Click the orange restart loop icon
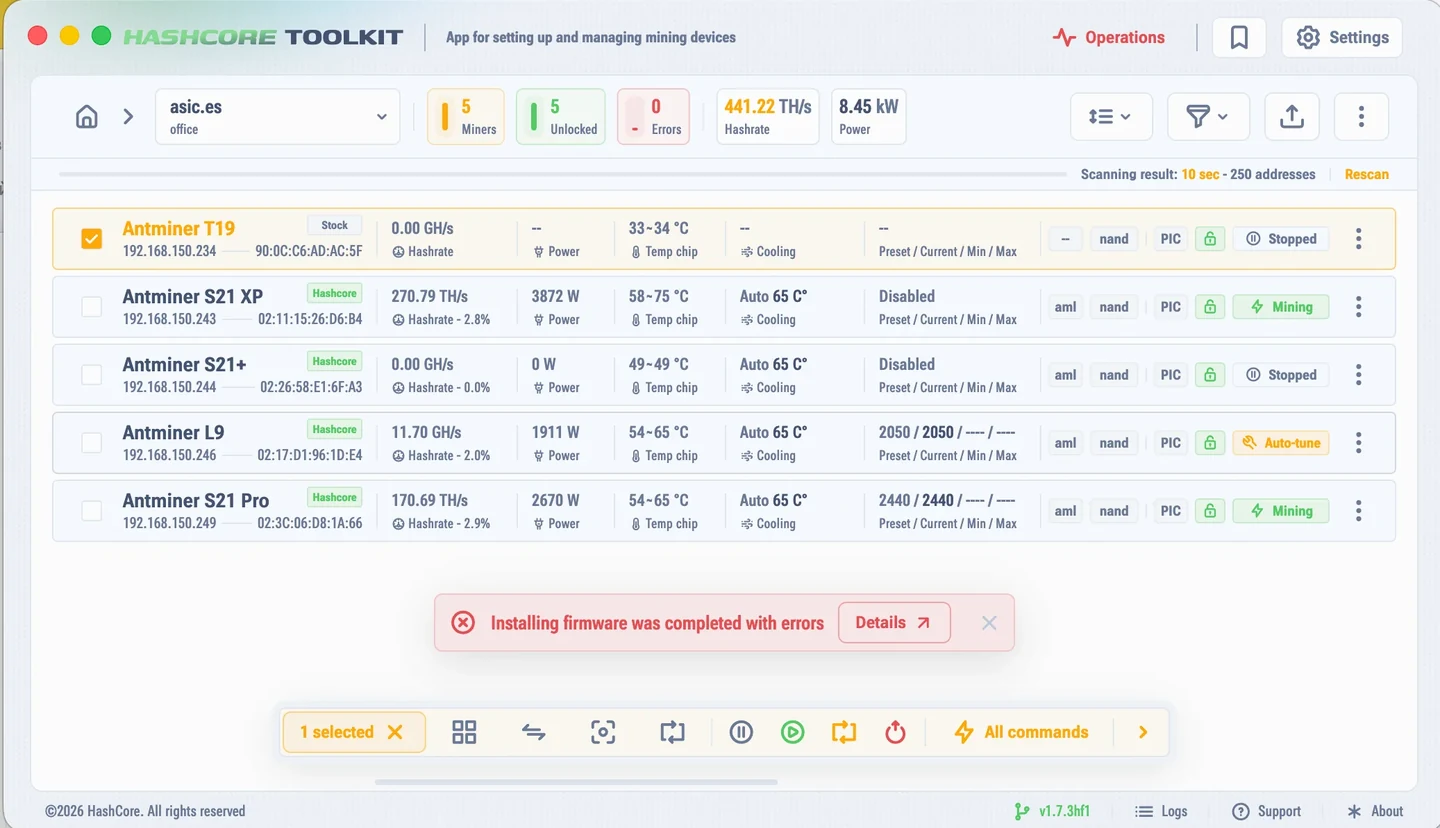This screenshot has height=828, width=1440. click(844, 732)
